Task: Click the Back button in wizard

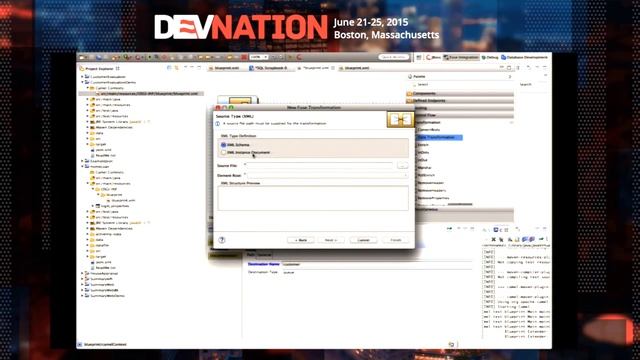Action: [301, 240]
